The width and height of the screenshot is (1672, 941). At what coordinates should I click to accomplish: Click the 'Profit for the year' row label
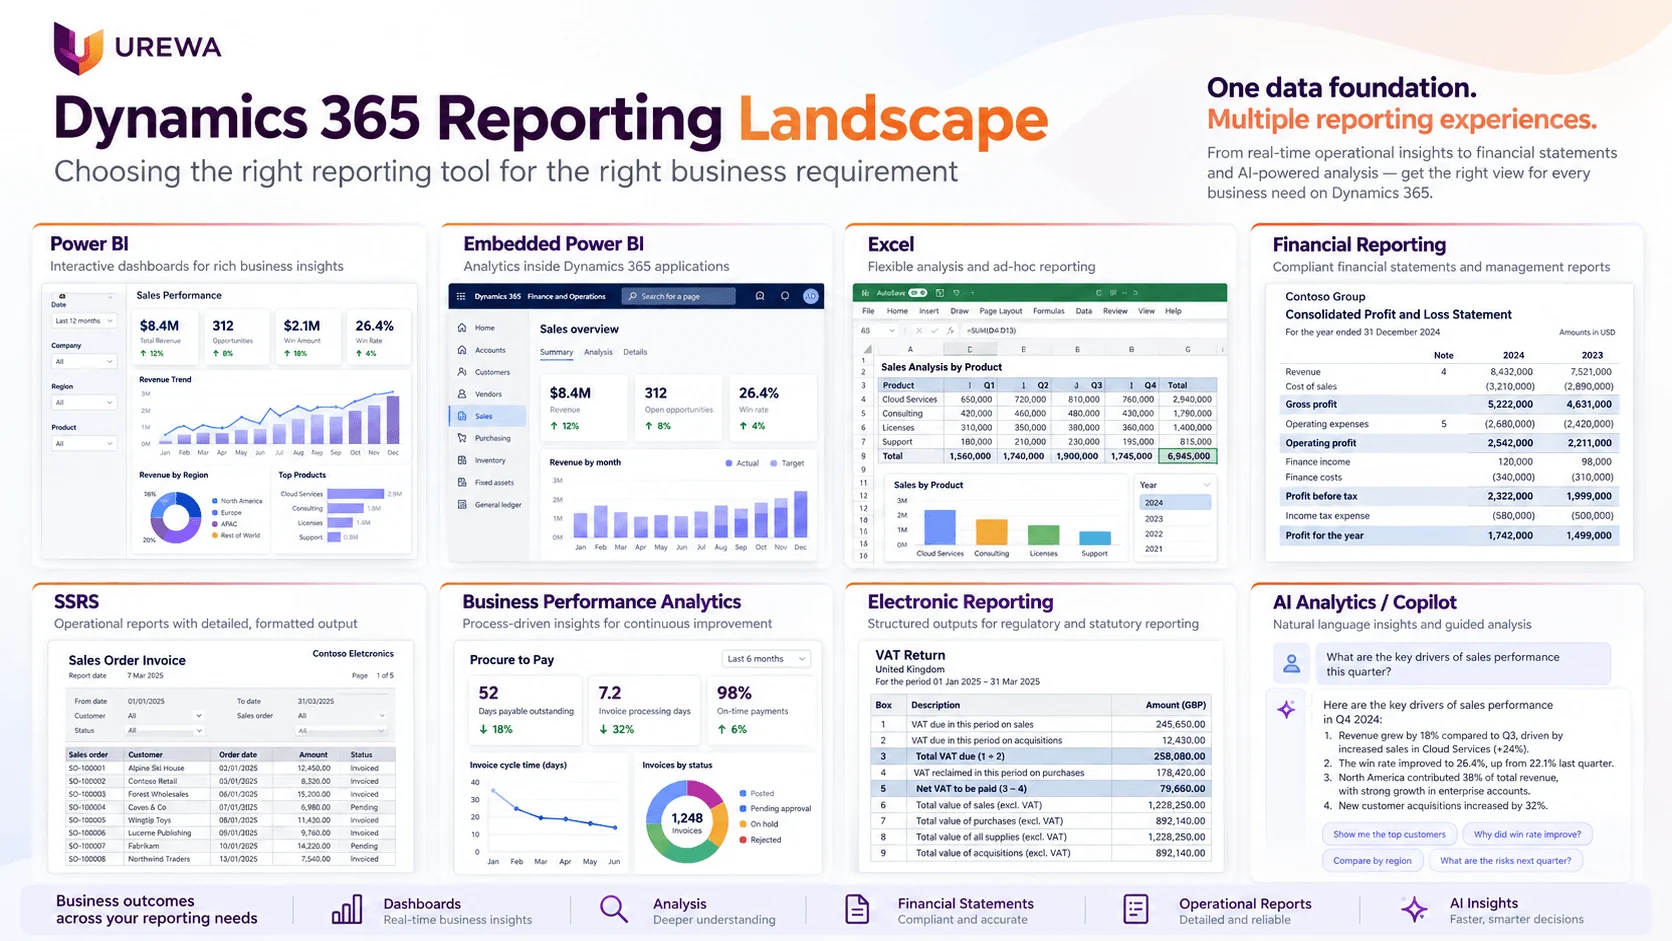coord(1324,536)
